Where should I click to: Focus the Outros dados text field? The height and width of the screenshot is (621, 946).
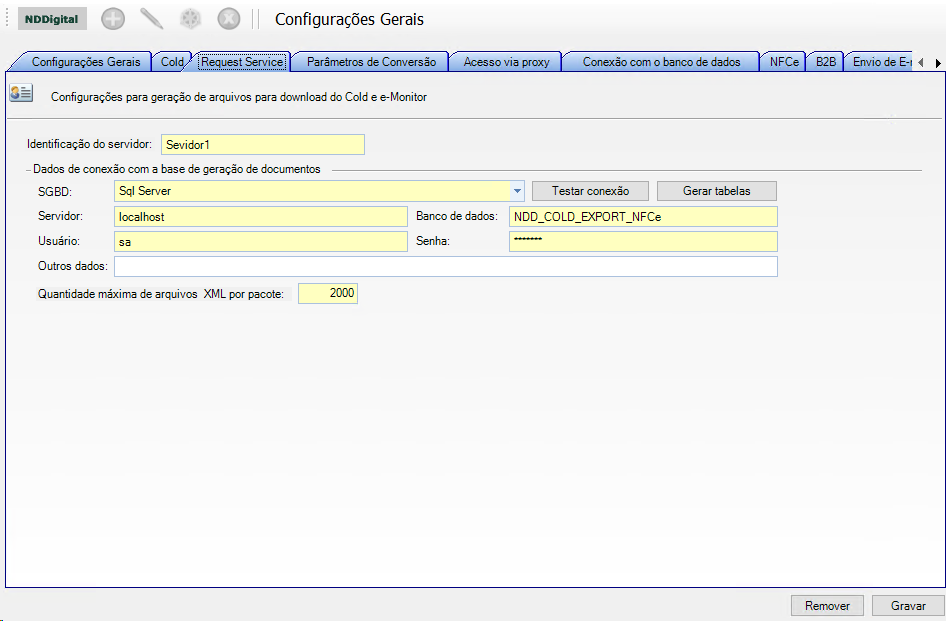click(445, 266)
